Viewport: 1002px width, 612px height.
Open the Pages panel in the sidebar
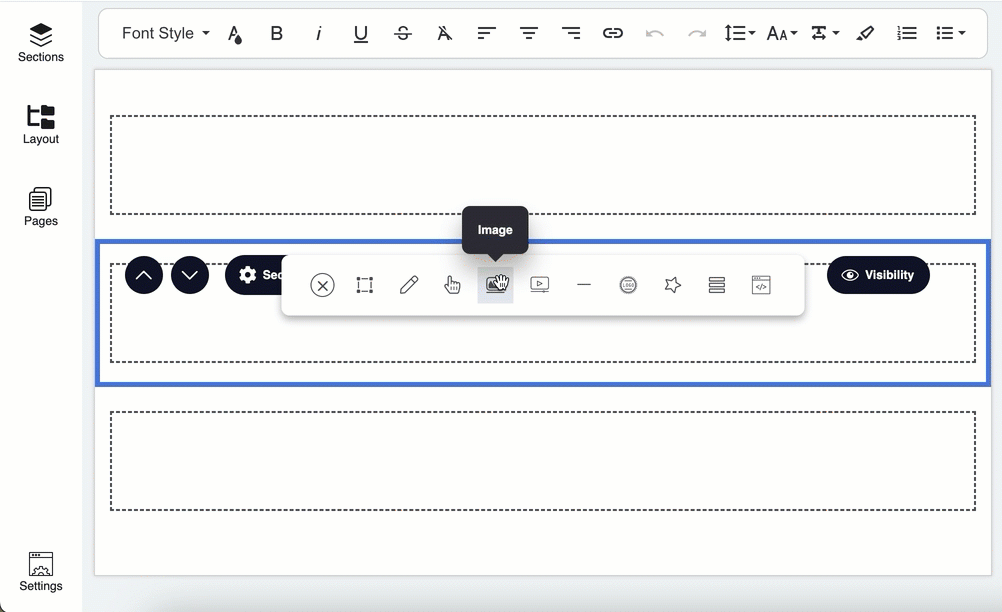click(40, 207)
